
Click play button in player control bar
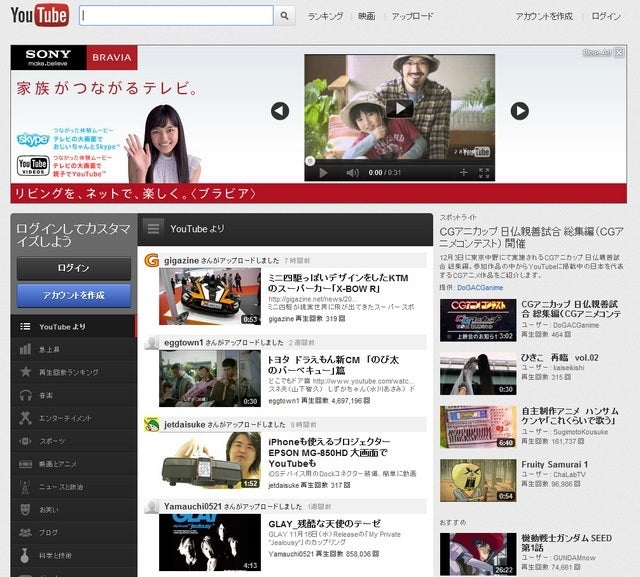coord(323,173)
